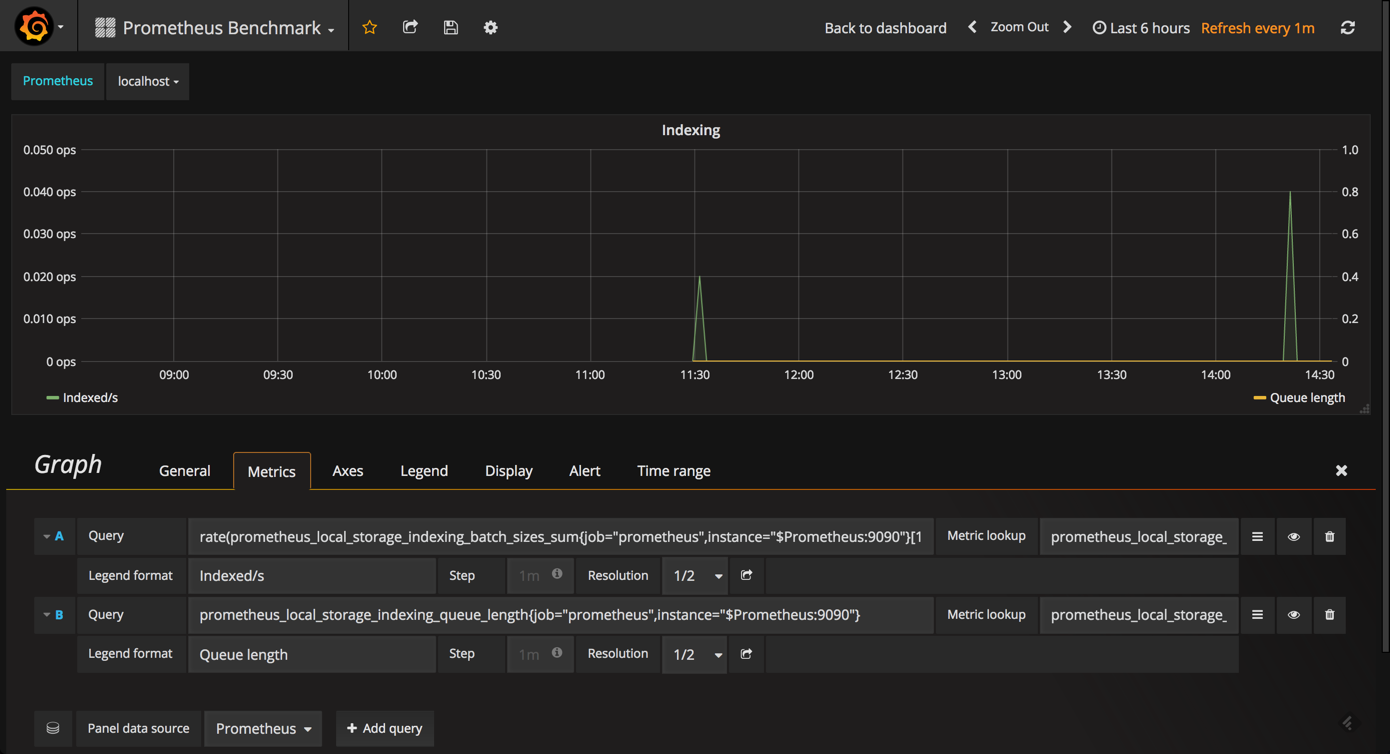Image resolution: width=1390 pixels, height=754 pixels.
Task: Switch to the General tab
Action: (185, 470)
